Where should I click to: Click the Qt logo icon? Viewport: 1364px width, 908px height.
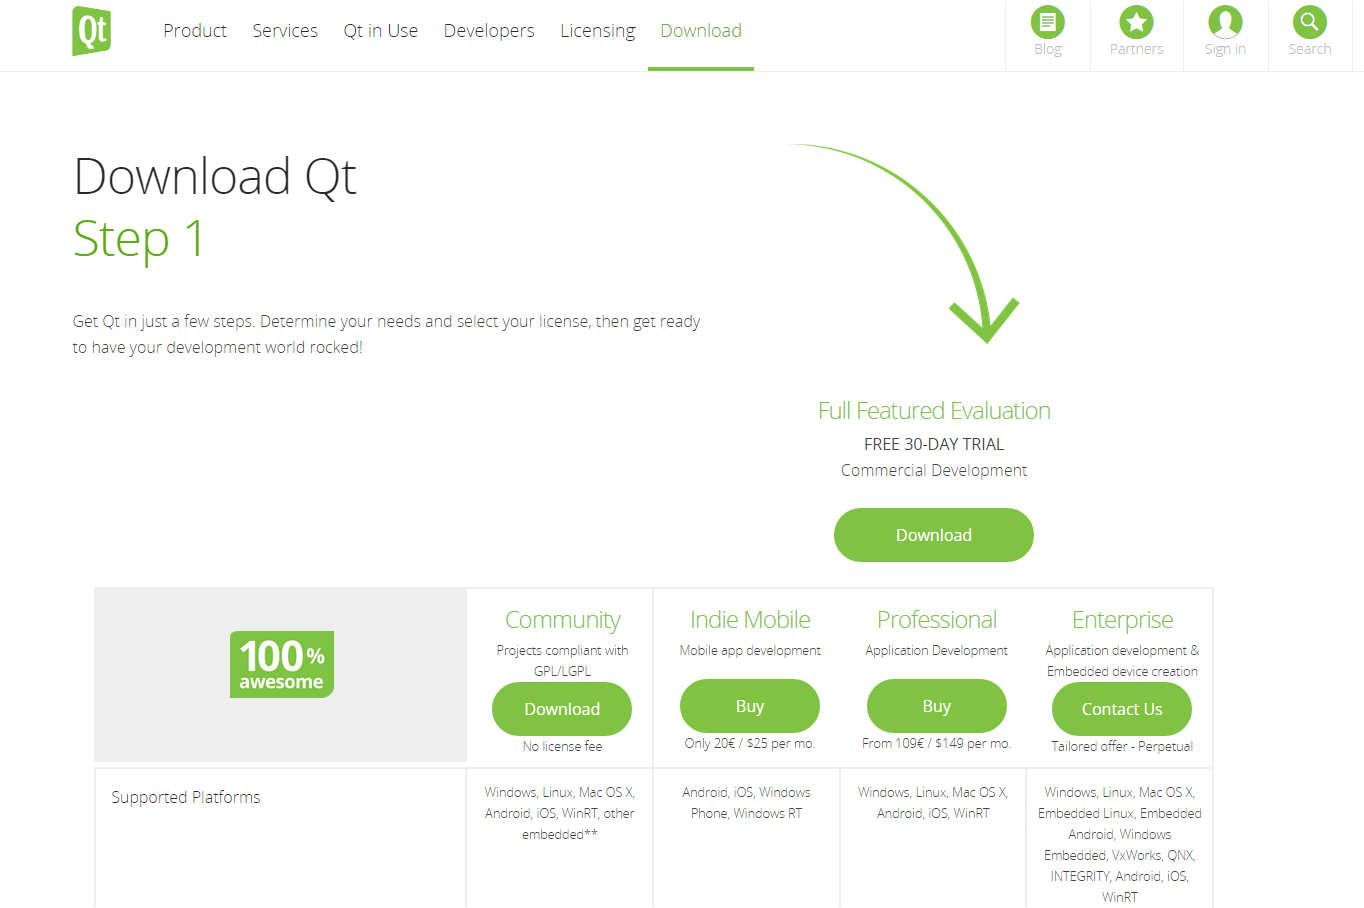[x=92, y=31]
